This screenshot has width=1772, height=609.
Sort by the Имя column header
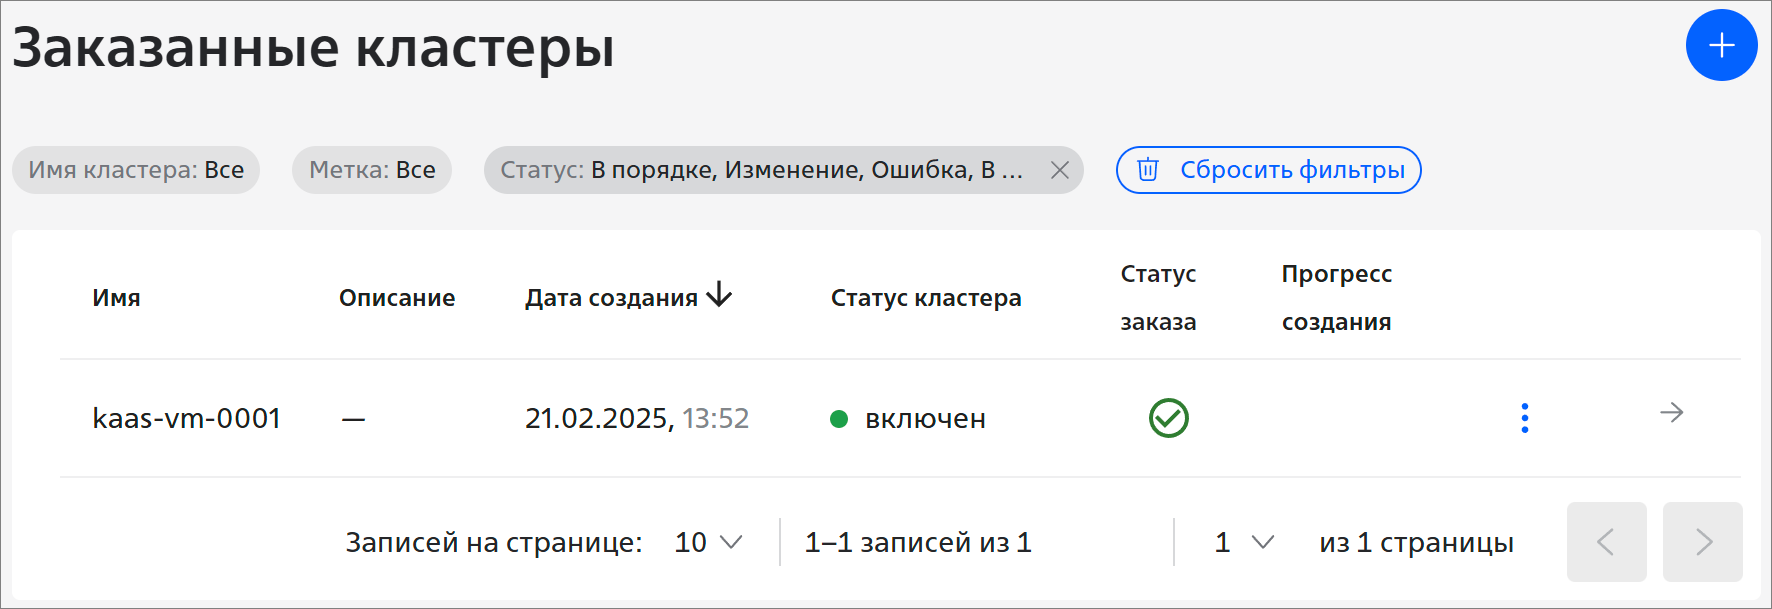pyautogui.click(x=116, y=298)
